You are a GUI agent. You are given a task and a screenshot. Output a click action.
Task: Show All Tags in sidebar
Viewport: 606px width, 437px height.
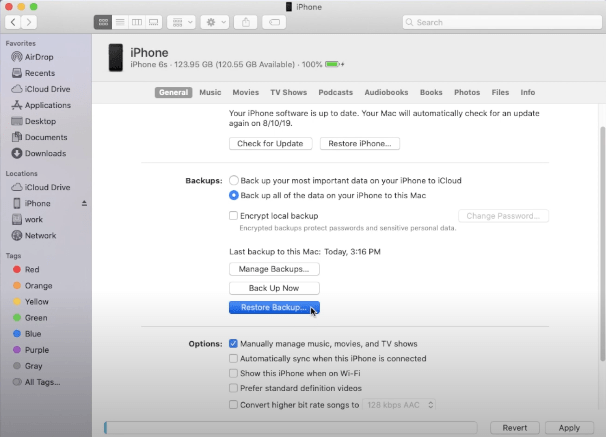(x=36, y=382)
